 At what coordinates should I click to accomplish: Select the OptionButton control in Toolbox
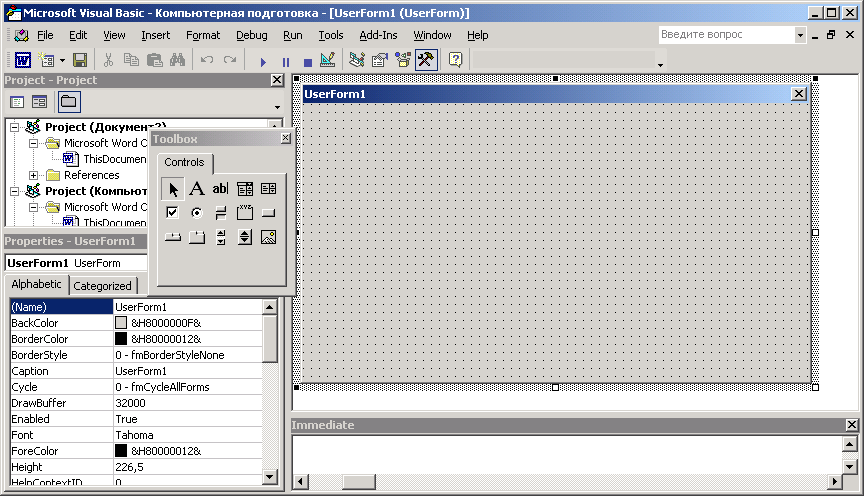pyautogui.click(x=197, y=213)
